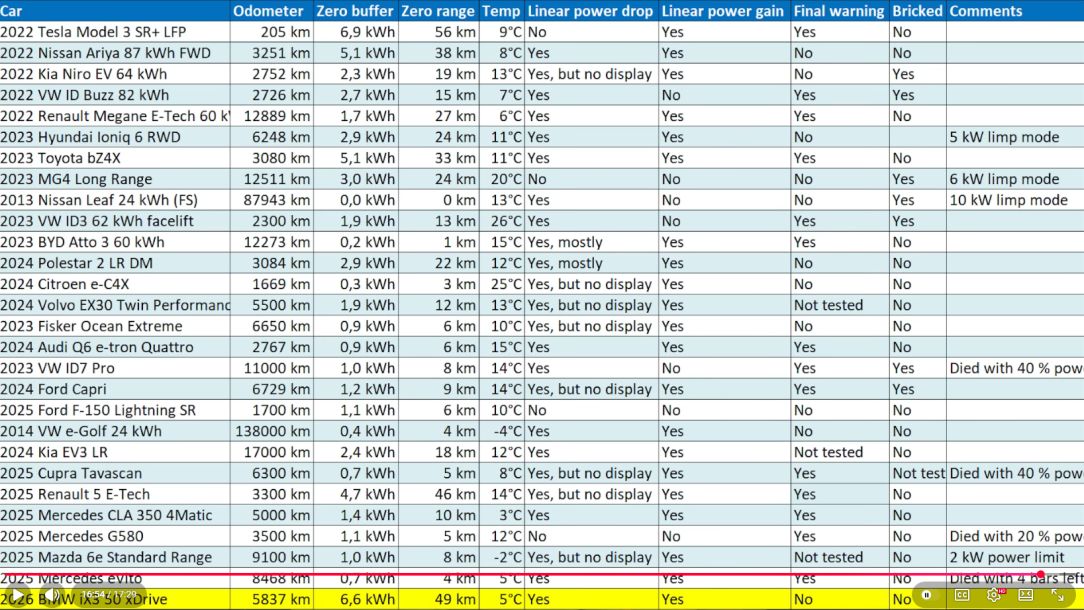Go fullscreen with the expand icon
The image size is (1084, 610).
(x=1058, y=595)
